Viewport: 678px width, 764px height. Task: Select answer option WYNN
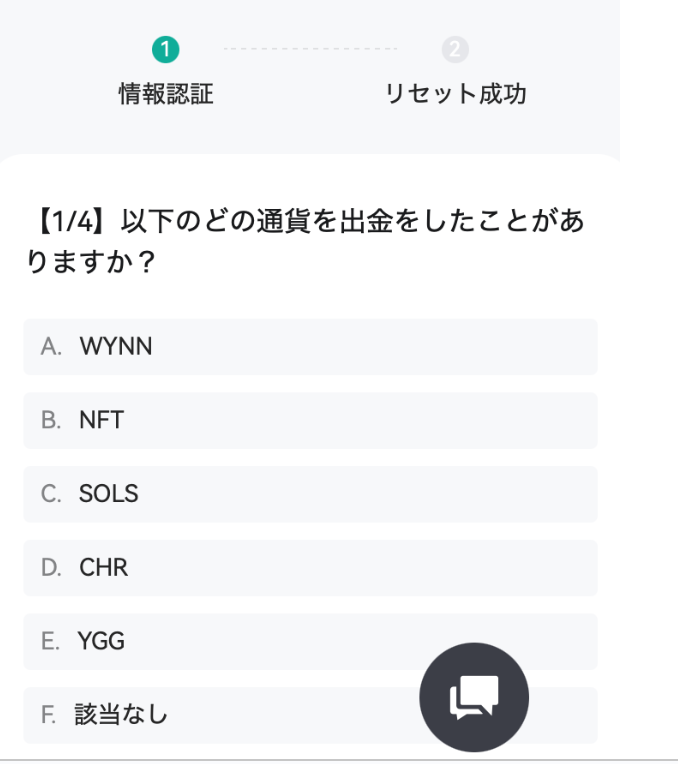(310, 347)
